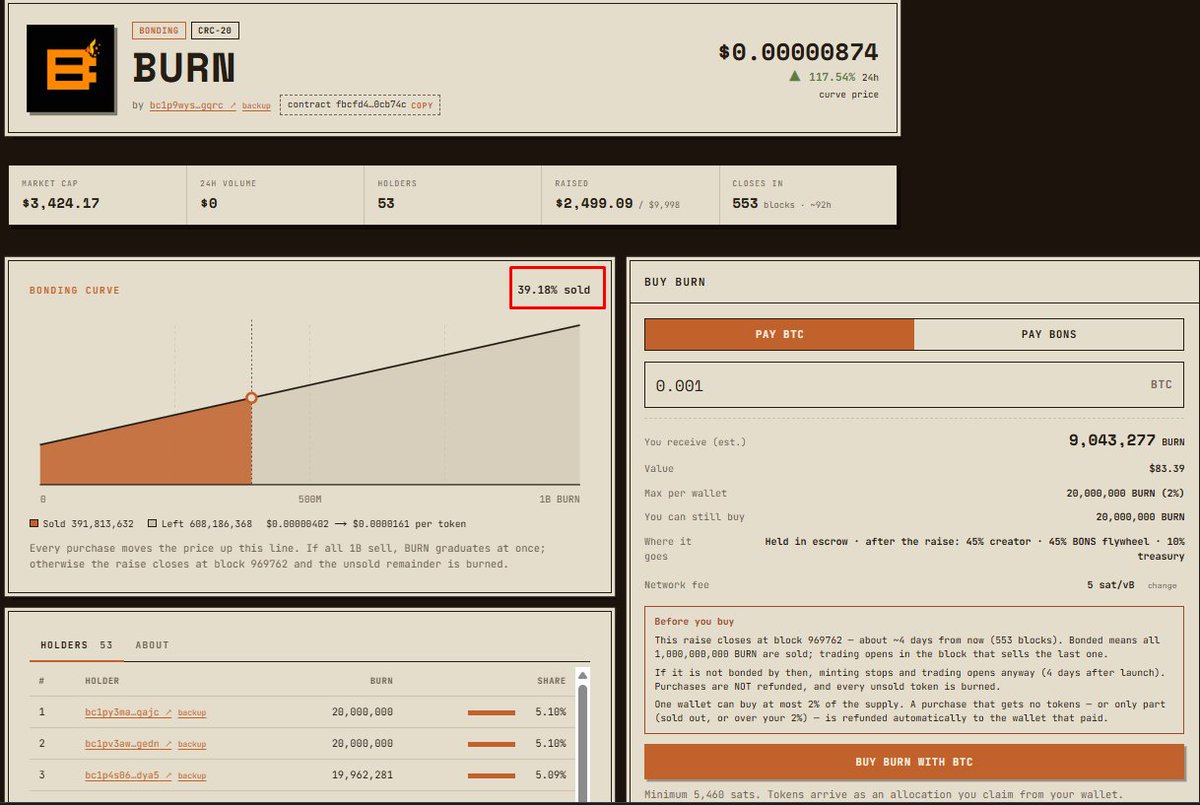Click 19,962,281 BURN amount in holders table
Image resolution: width=1200 pixels, height=805 pixels.
pos(361,775)
